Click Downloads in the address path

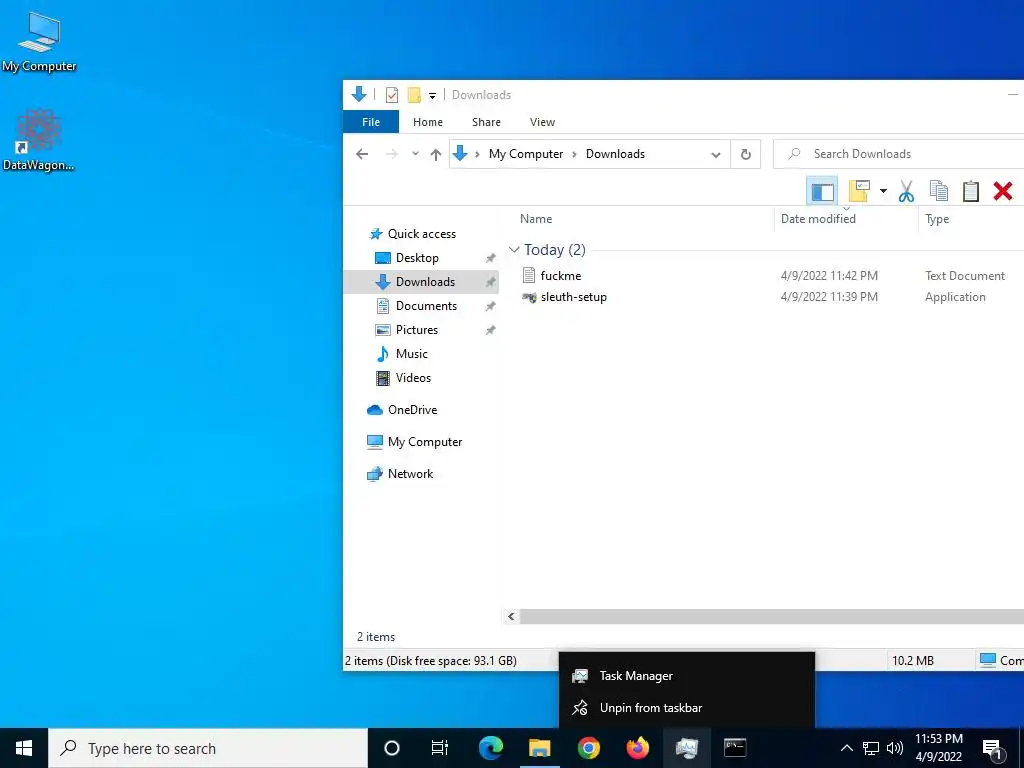click(615, 154)
